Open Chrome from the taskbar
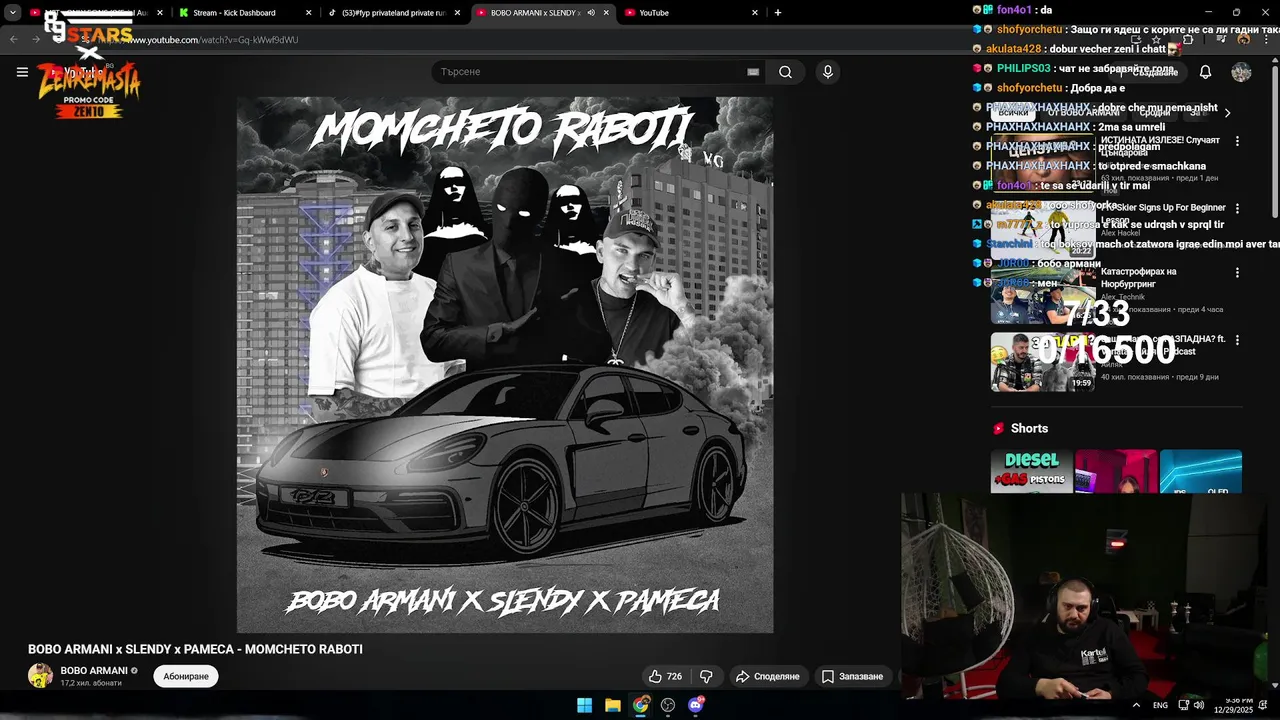The height and width of the screenshot is (720, 1280). 640,705
